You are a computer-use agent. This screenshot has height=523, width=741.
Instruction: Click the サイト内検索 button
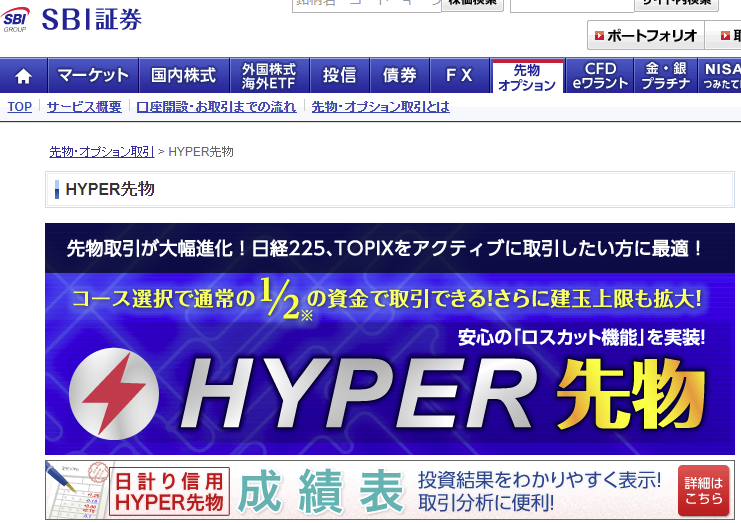pos(676,4)
